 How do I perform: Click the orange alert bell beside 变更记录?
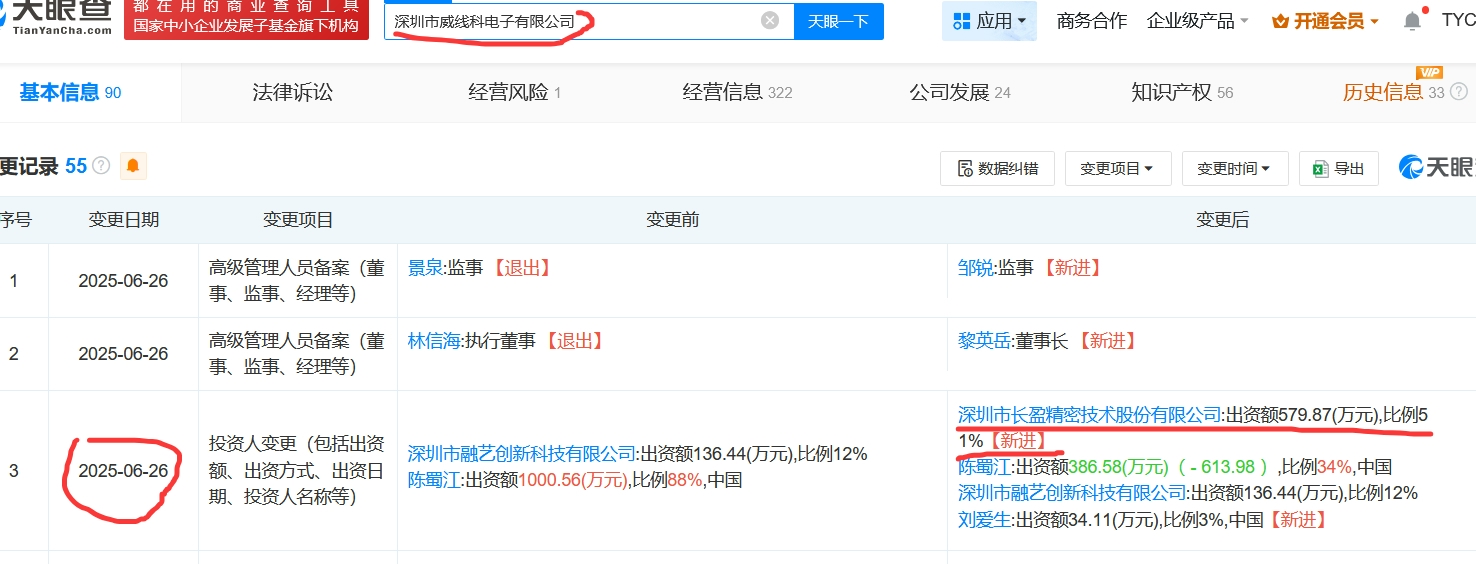[x=133, y=166]
